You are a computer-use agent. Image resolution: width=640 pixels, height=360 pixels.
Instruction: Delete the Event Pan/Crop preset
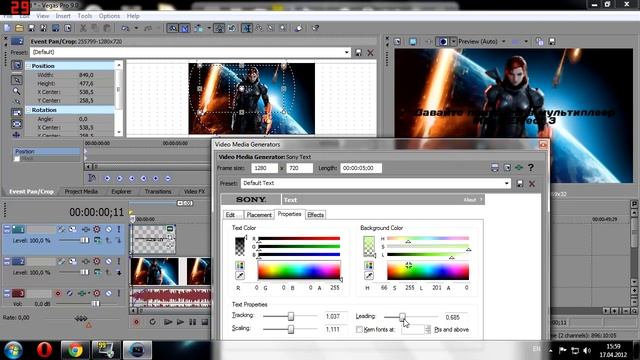[370, 53]
